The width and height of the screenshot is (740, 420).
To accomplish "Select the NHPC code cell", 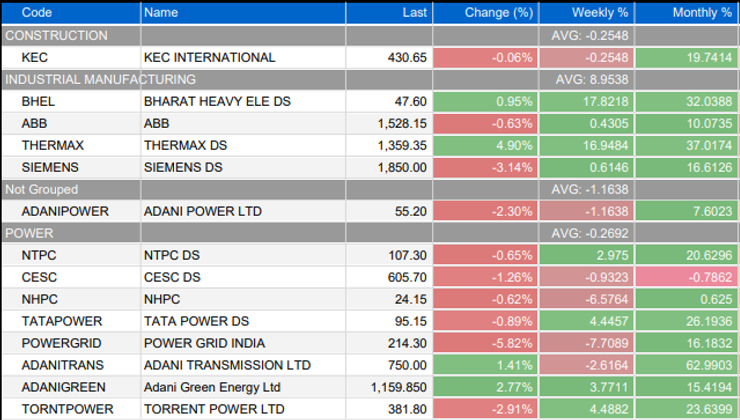I will coord(71,299).
